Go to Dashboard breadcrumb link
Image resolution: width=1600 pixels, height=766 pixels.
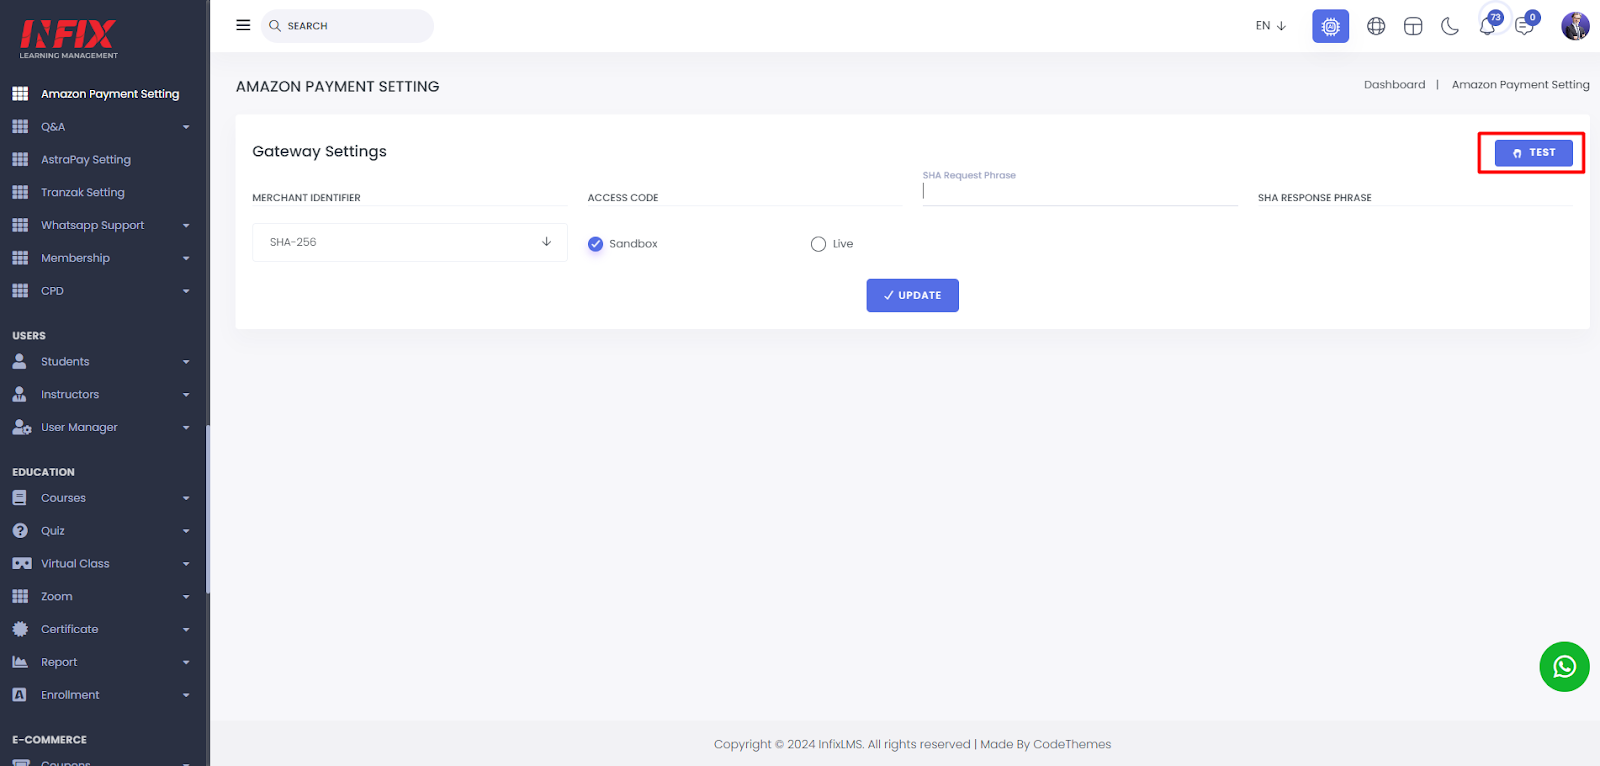(x=1394, y=85)
